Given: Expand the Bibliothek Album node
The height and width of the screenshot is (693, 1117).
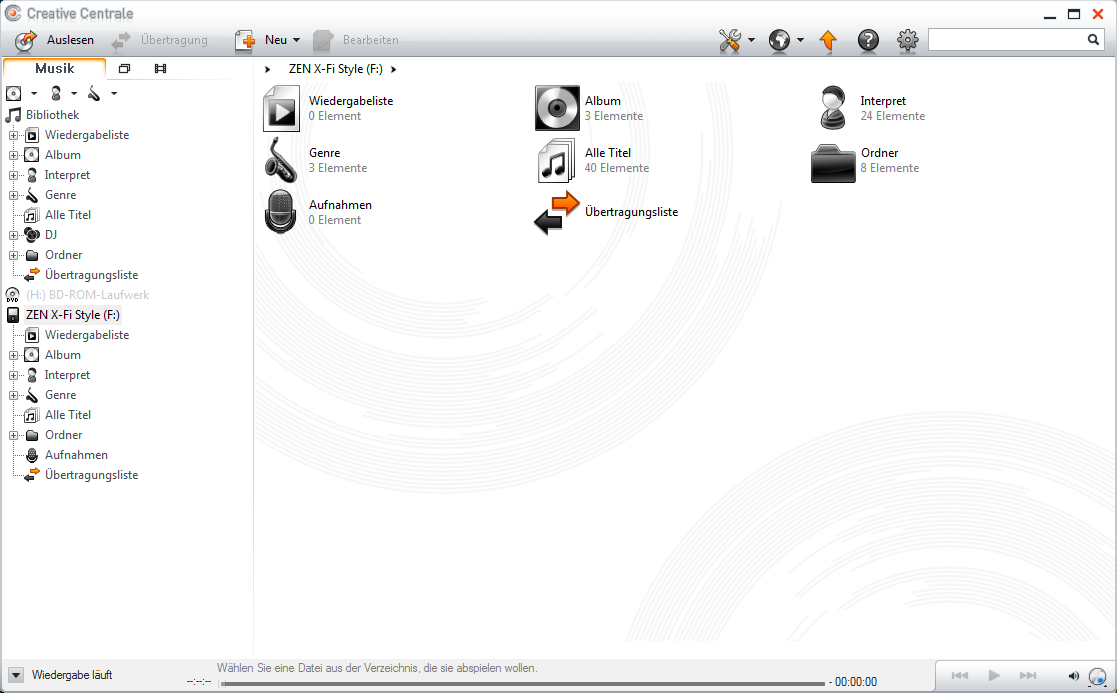Looking at the screenshot, I should click(x=13, y=155).
